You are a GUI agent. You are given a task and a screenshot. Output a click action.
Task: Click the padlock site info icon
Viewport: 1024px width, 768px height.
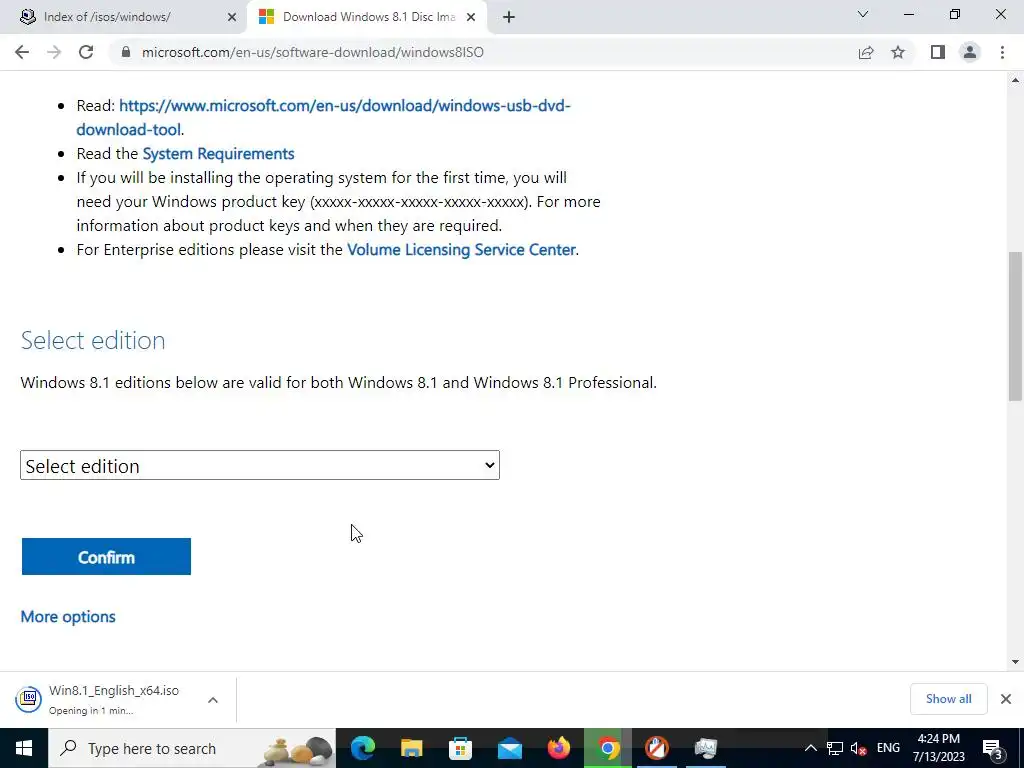[126, 52]
